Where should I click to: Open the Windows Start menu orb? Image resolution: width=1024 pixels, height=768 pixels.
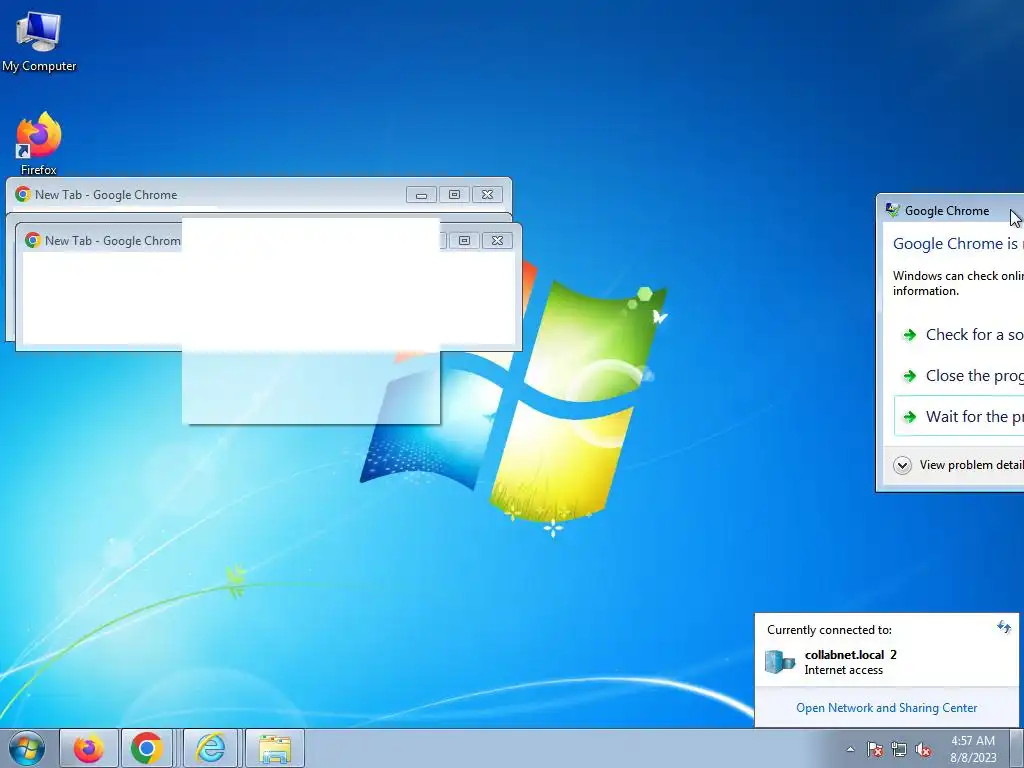(27, 748)
